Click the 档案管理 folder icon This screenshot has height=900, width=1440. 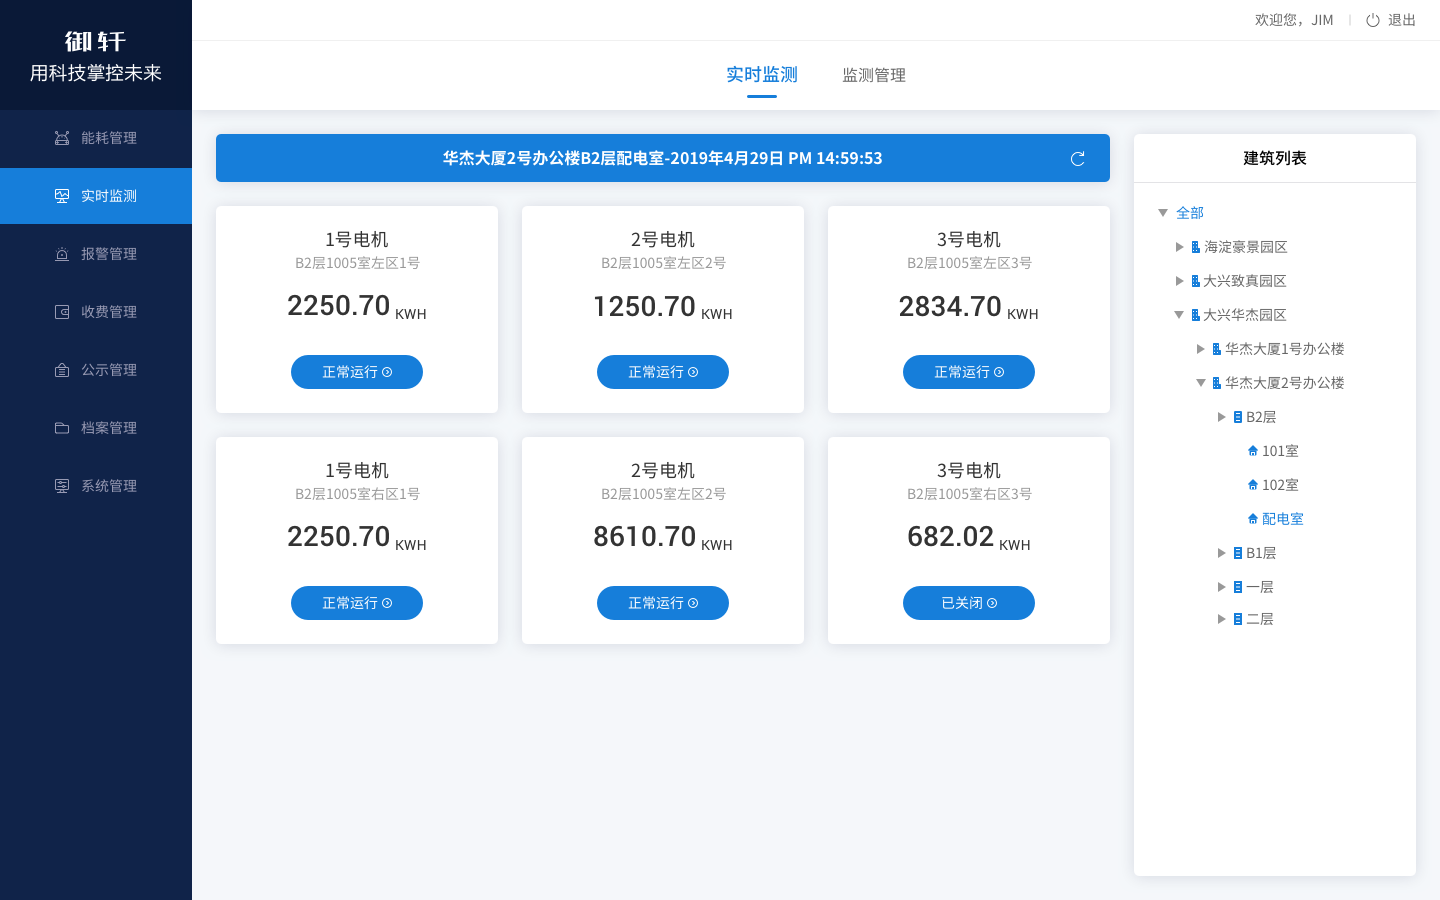(62, 428)
